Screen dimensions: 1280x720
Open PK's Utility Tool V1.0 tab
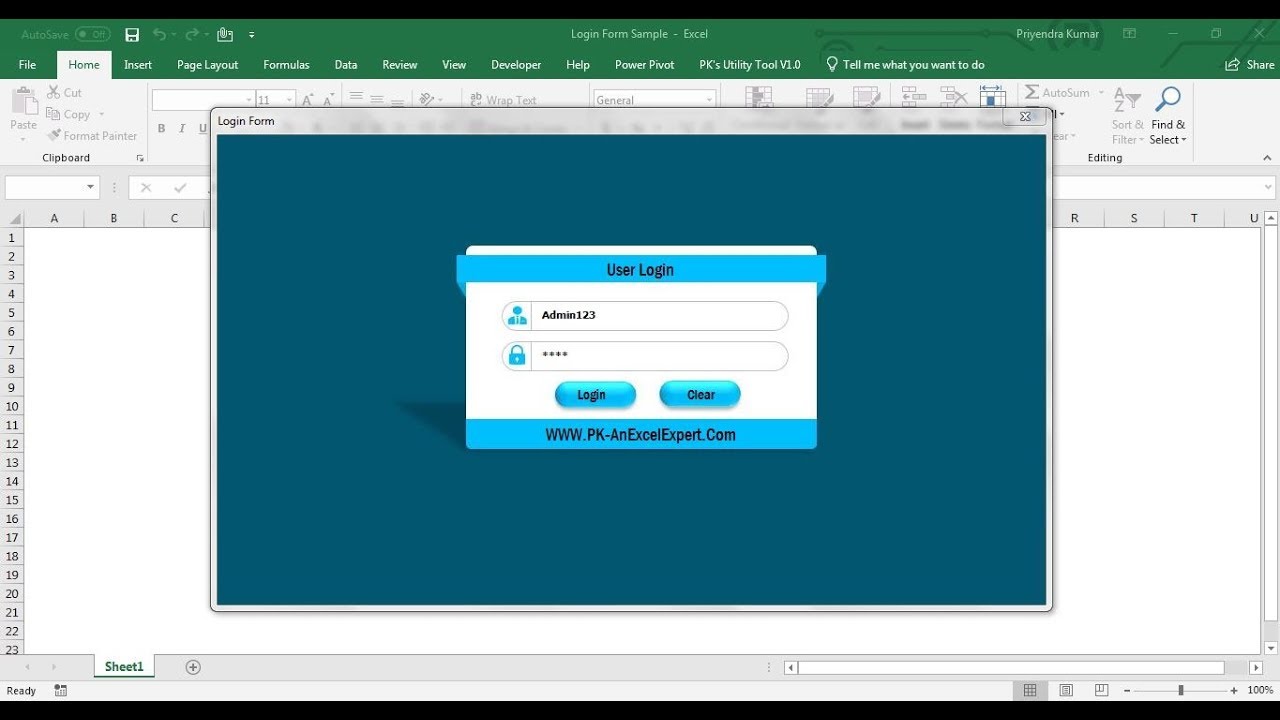(750, 64)
